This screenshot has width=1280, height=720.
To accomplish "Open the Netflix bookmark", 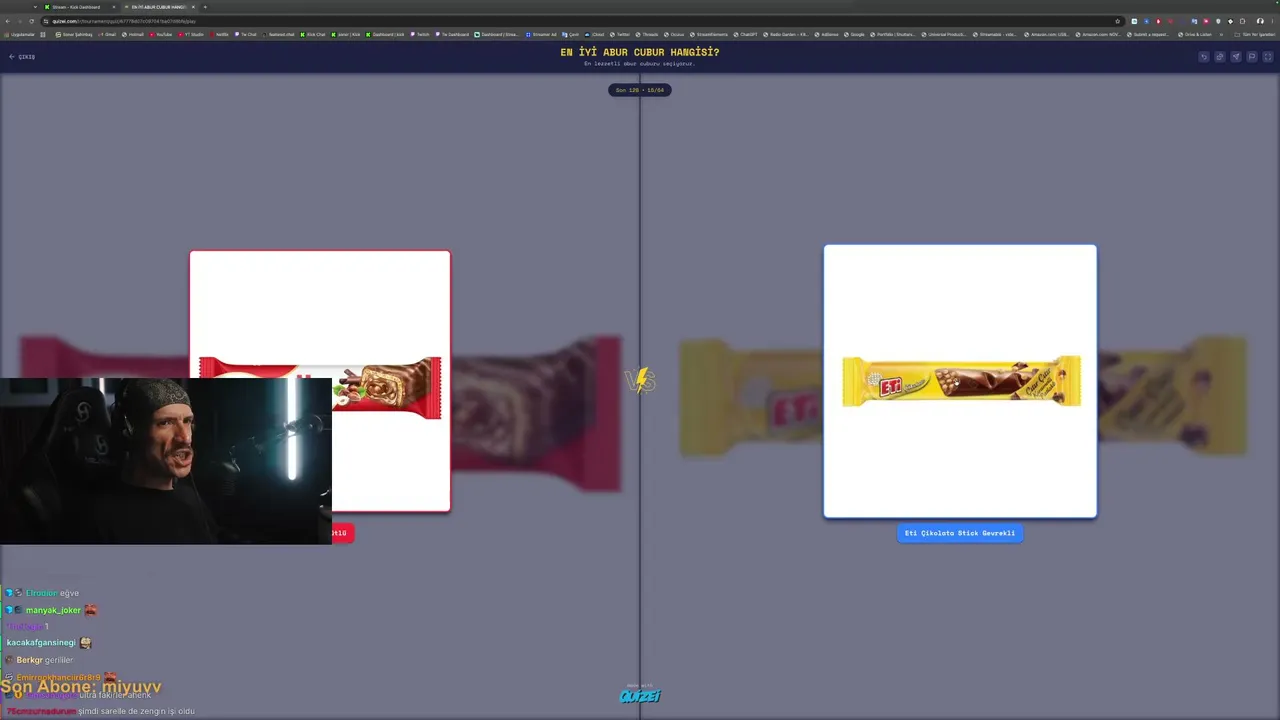I will pos(219,34).
